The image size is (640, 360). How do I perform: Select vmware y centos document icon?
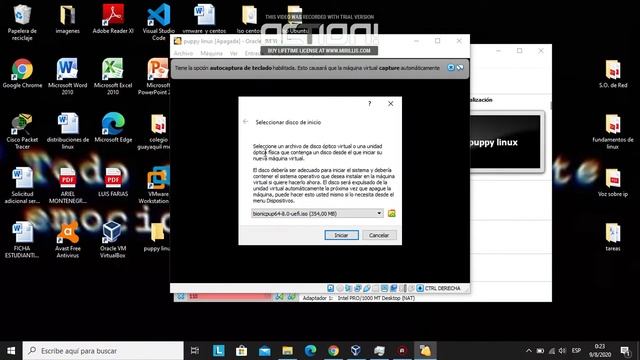point(204,19)
